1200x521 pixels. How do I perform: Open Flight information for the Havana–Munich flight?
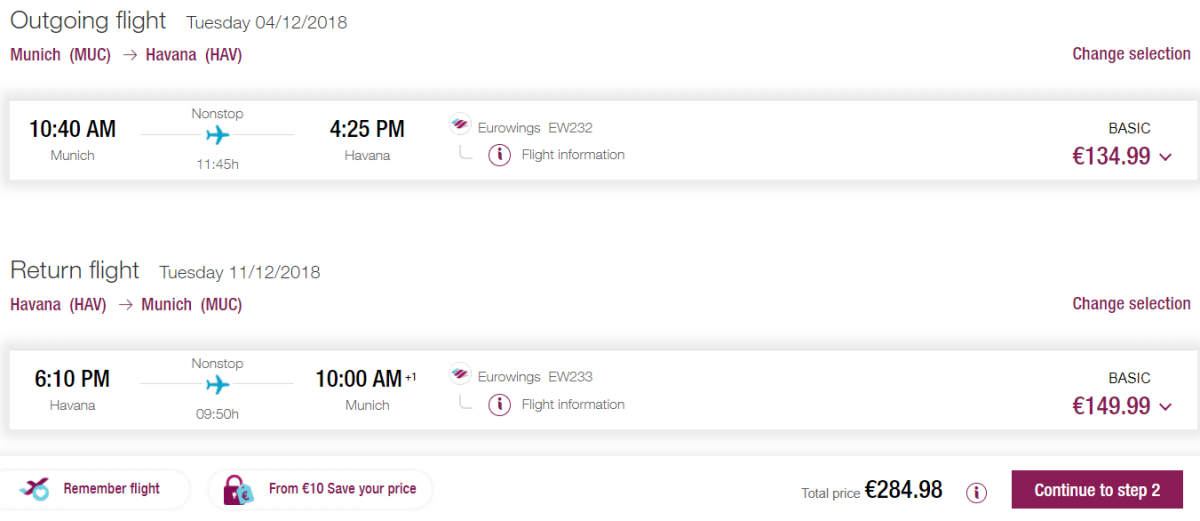click(x=573, y=405)
